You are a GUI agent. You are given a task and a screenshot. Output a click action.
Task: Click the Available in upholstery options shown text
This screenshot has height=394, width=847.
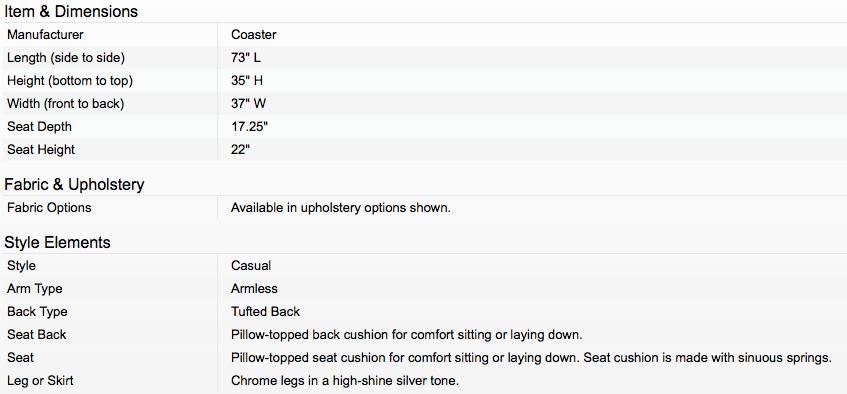341,208
